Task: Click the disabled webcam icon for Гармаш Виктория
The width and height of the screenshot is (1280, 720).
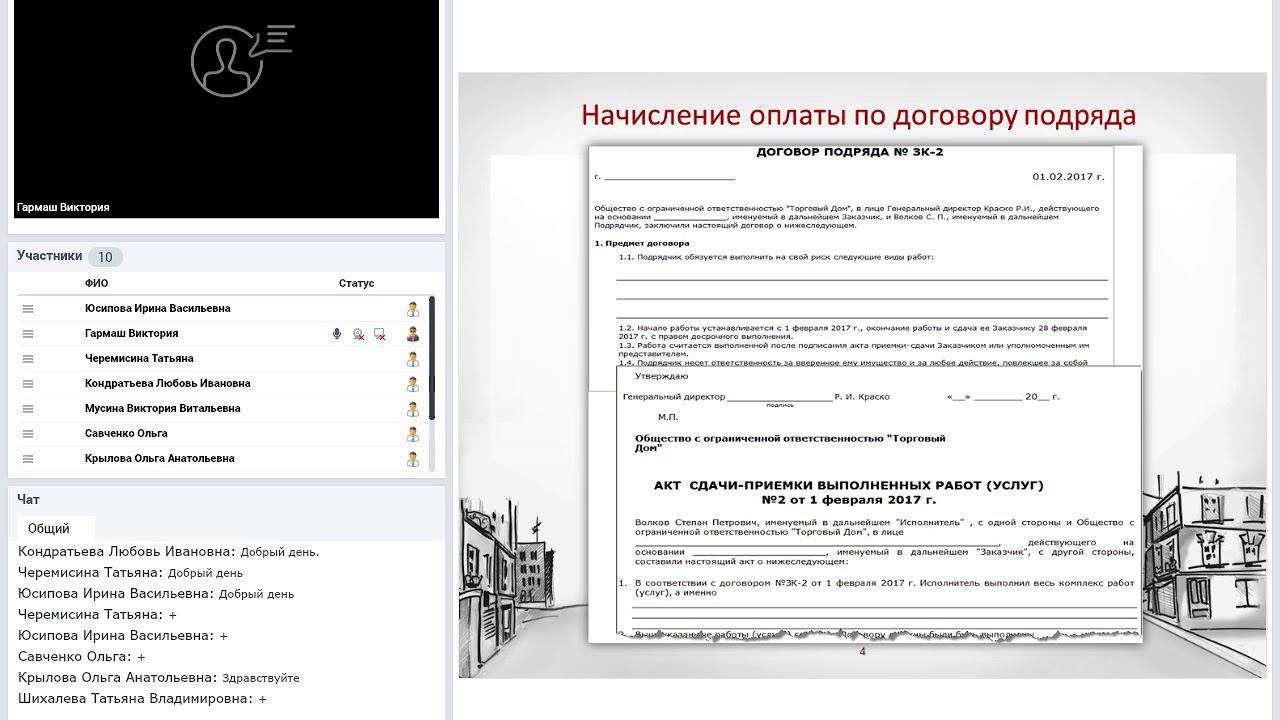Action: point(358,334)
